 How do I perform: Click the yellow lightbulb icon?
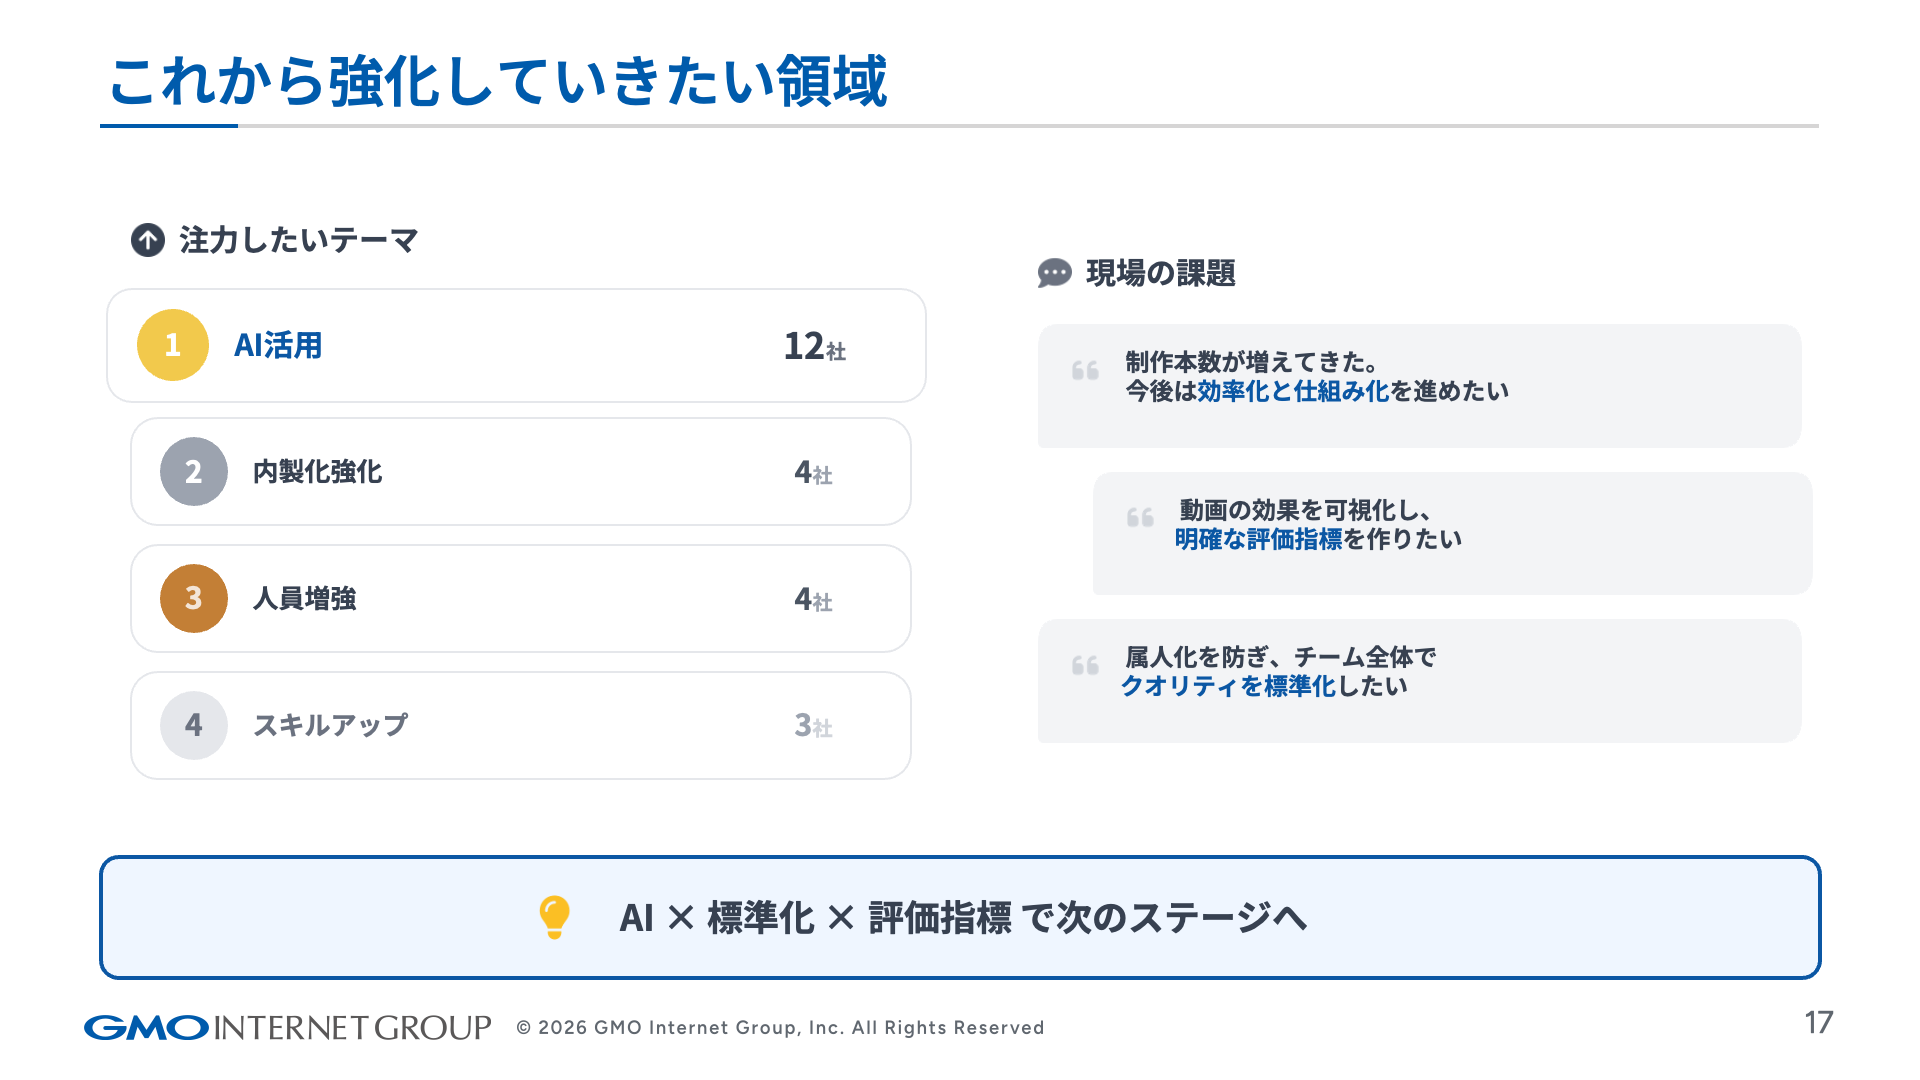(554, 916)
